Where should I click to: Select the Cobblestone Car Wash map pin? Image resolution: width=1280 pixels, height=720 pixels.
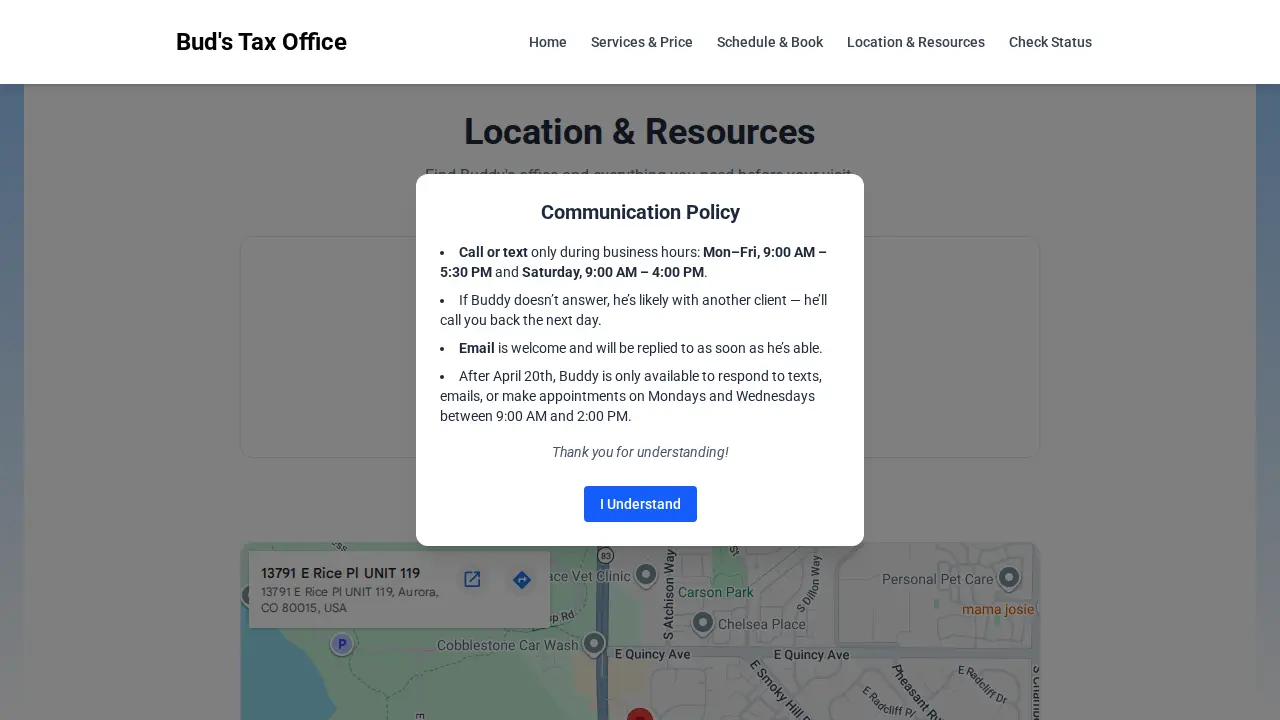click(x=594, y=643)
